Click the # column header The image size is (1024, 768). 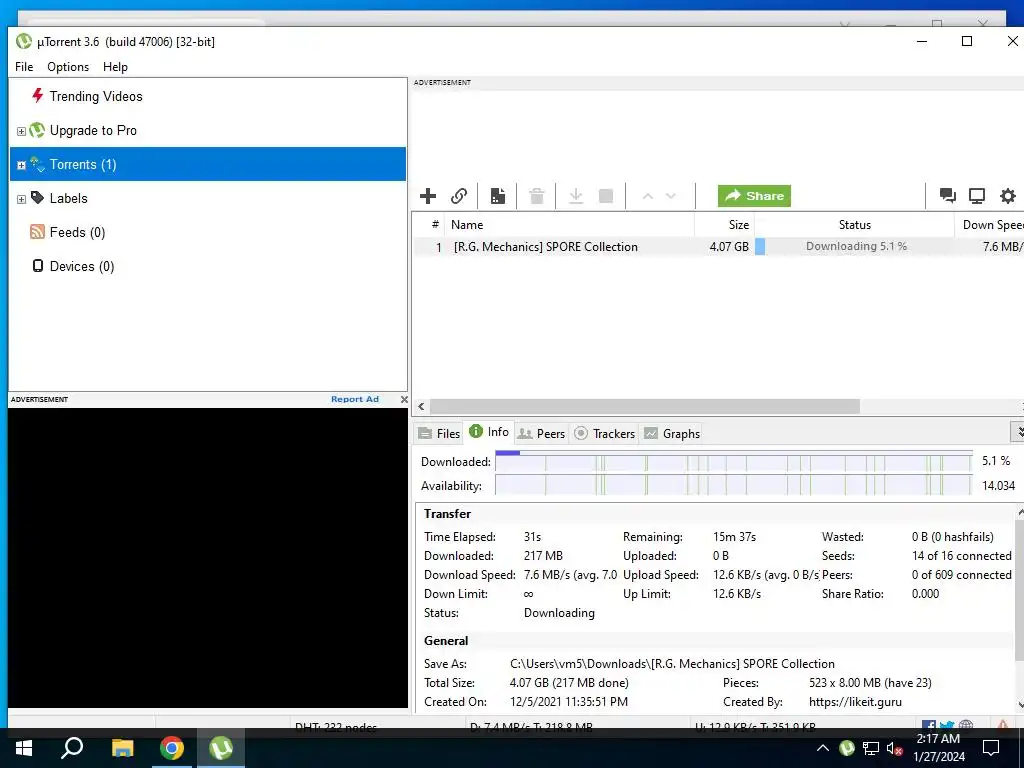coord(429,225)
